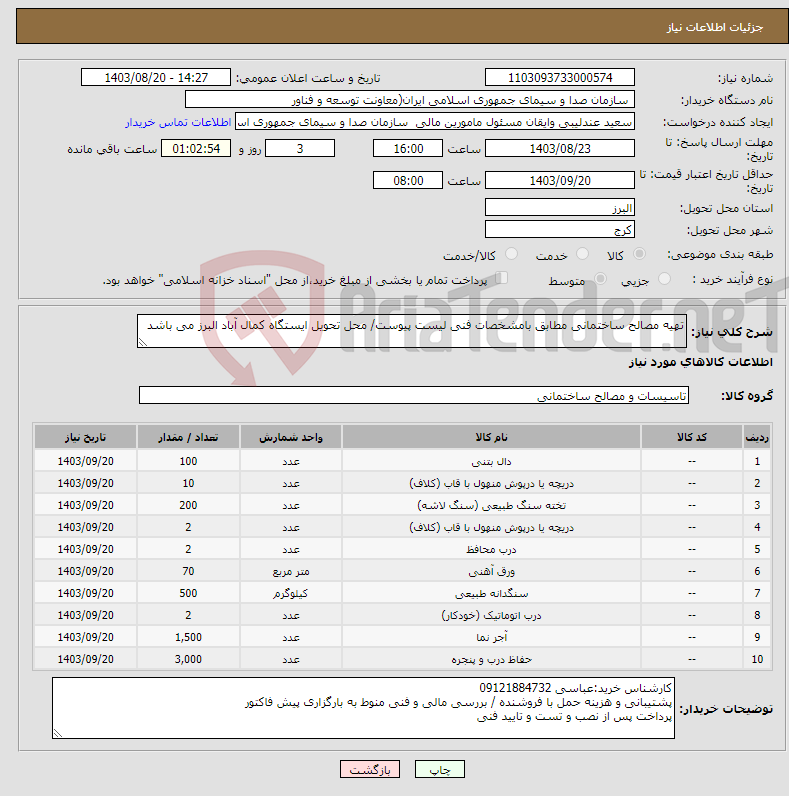Click unit کیلوگرم in سنگدانه طبیعی row
This screenshot has width=789, height=796.
point(291,593)
